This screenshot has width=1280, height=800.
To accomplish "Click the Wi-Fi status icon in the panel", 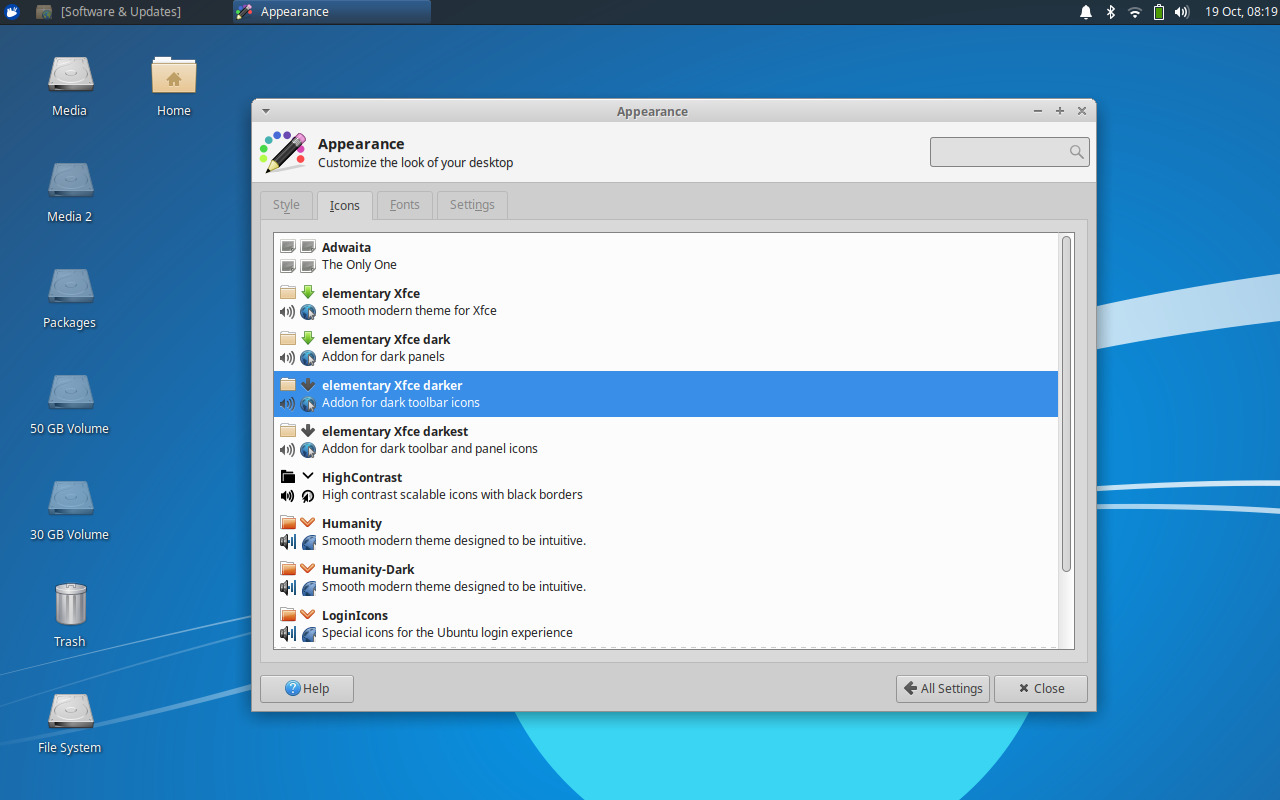I will [1134, 12].
